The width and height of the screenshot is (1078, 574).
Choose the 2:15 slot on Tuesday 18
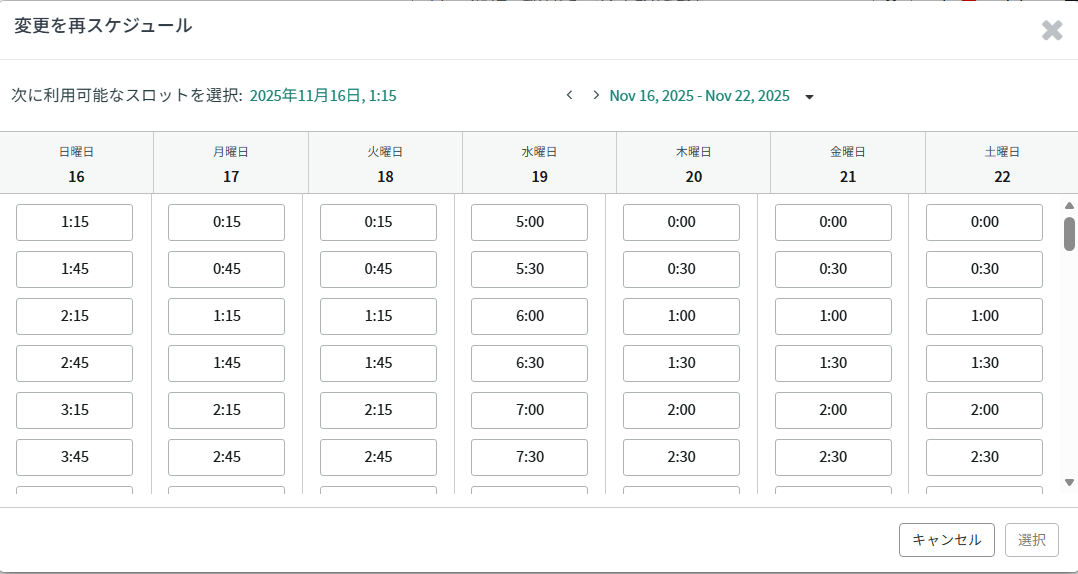coord(378,410)
